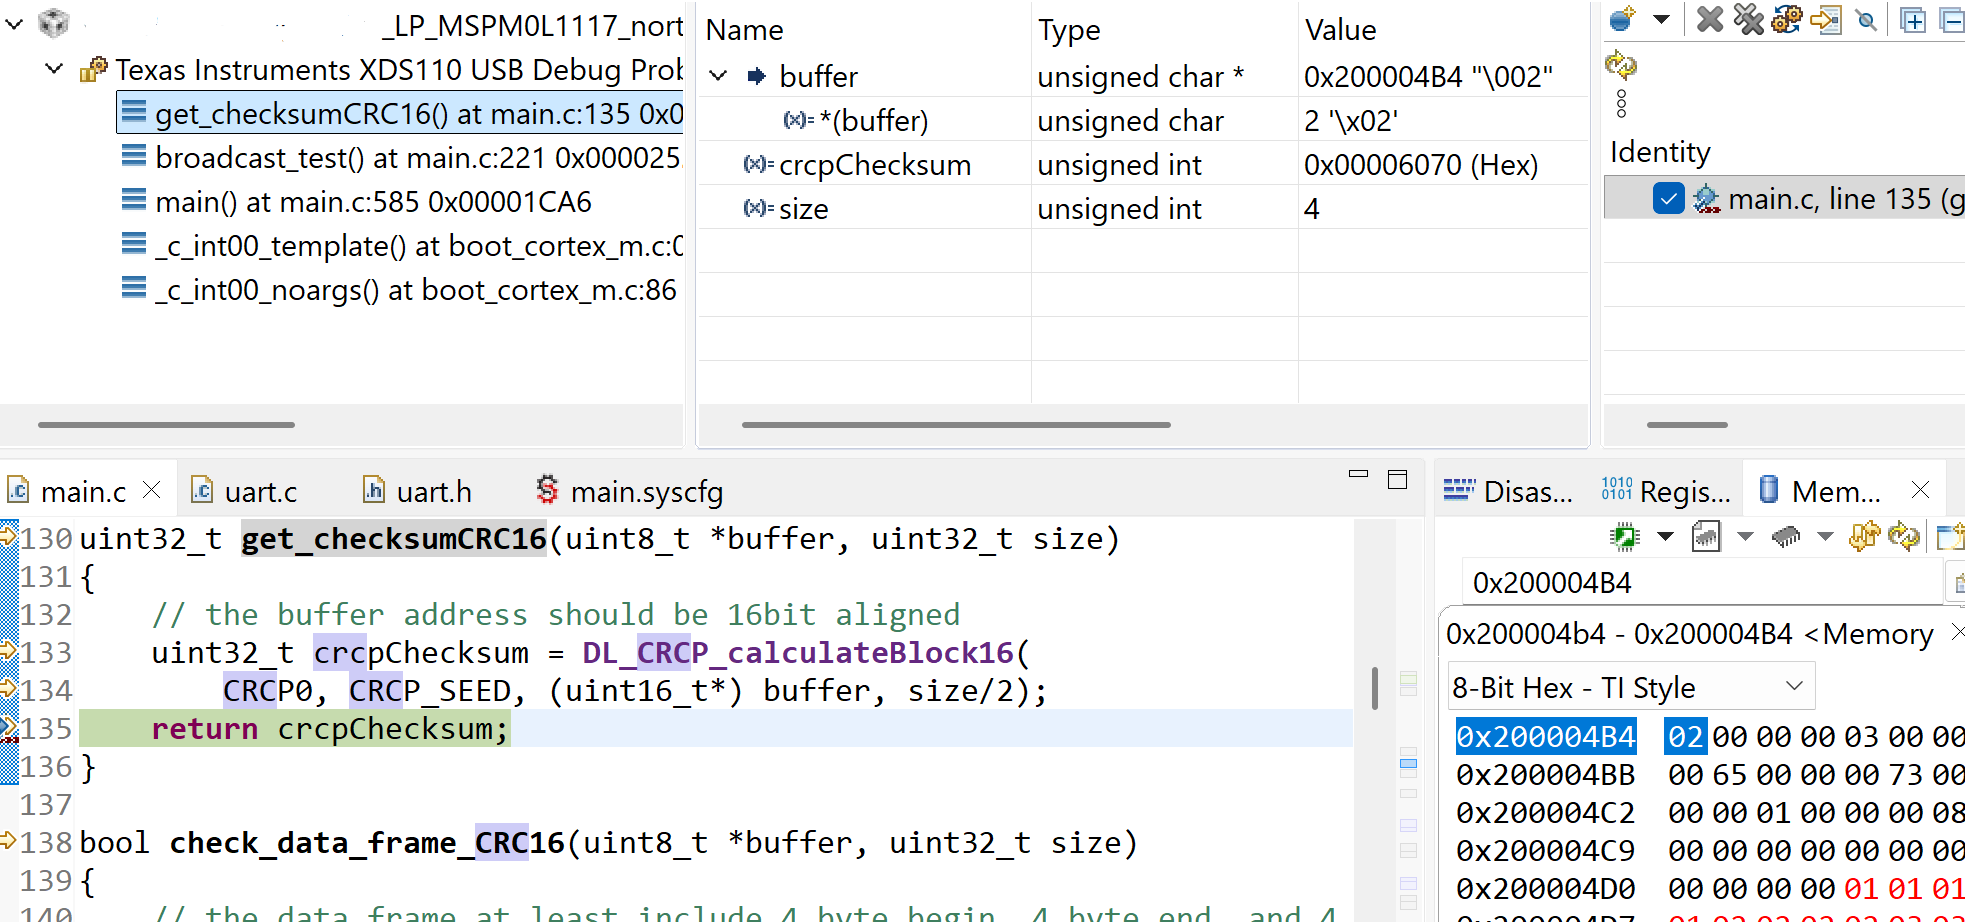Click the refresh icon in Memory toolbar
The width and height of the screenshot is (1965, 922).
[x=1903, y=537]
